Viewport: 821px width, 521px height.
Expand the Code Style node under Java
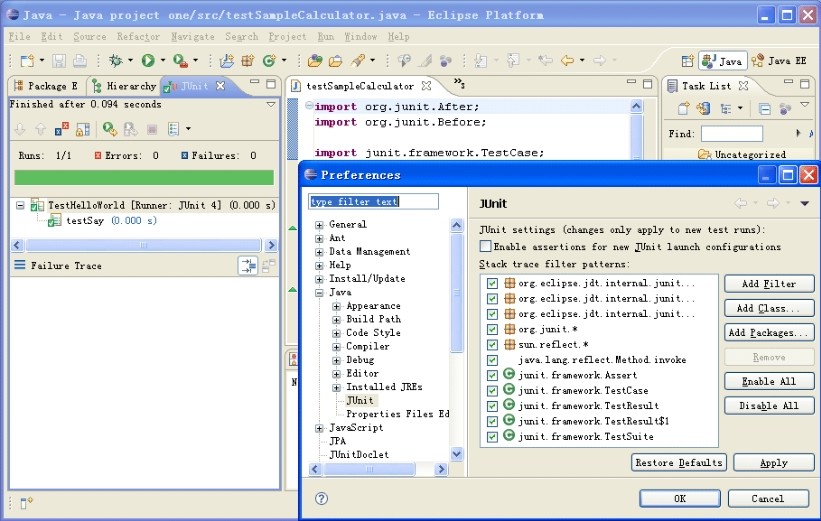[336, 333]
